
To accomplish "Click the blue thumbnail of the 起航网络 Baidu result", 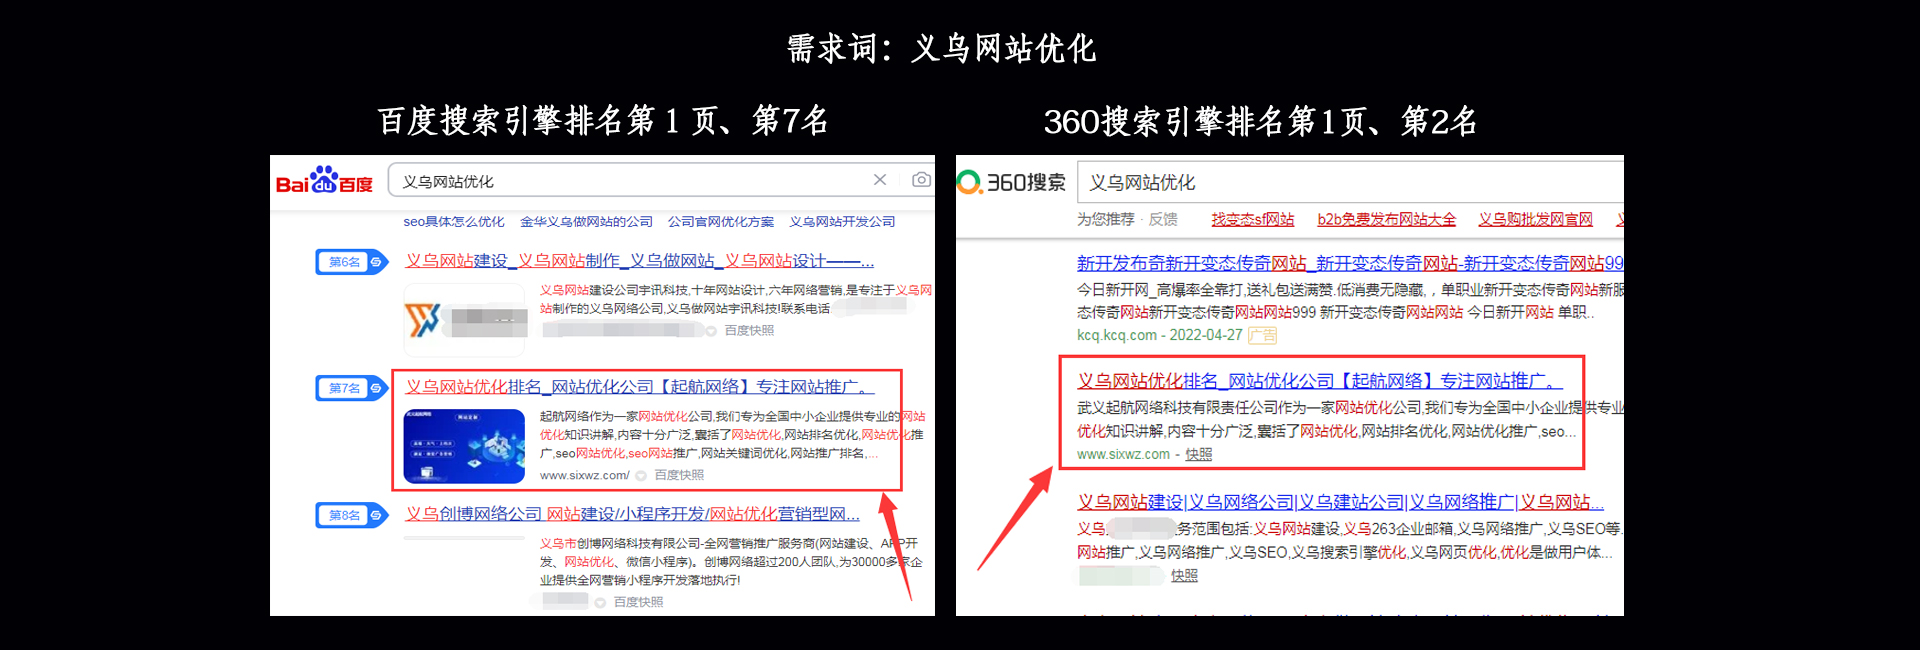I will pos(464,446).
